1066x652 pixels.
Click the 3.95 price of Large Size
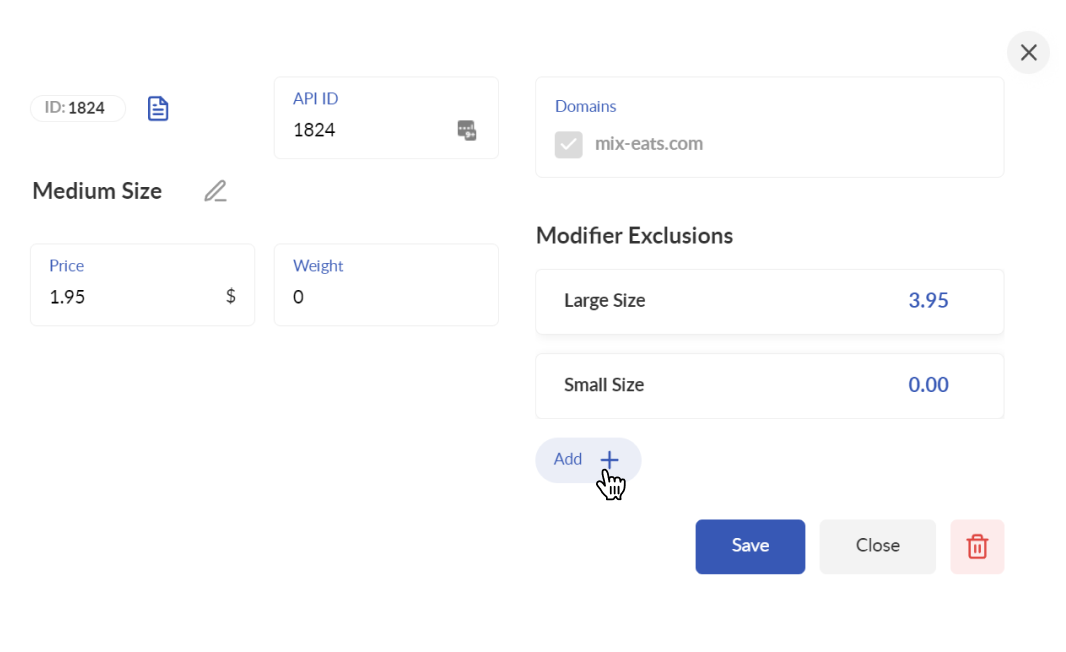pyautogui.click(x=928, y=301)
